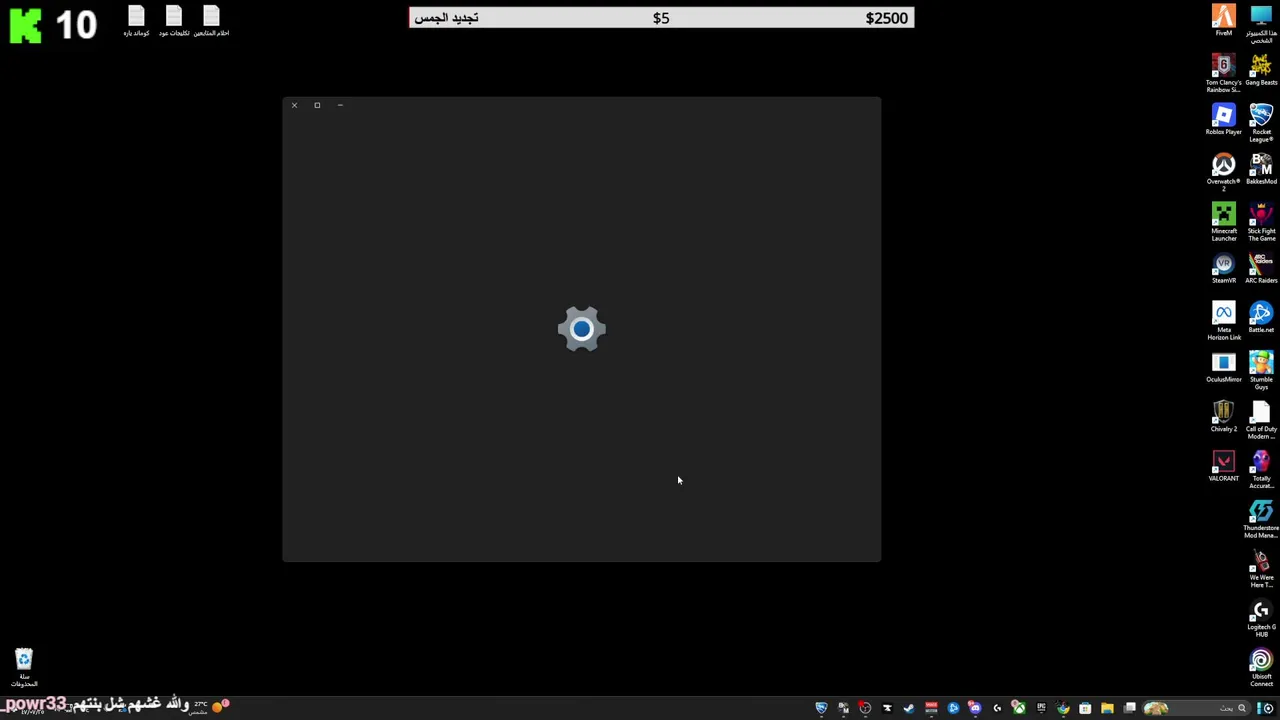The image size is (1280, 720).
Task: Open BakkesMod from the taskbar
Action: [843, 708]
